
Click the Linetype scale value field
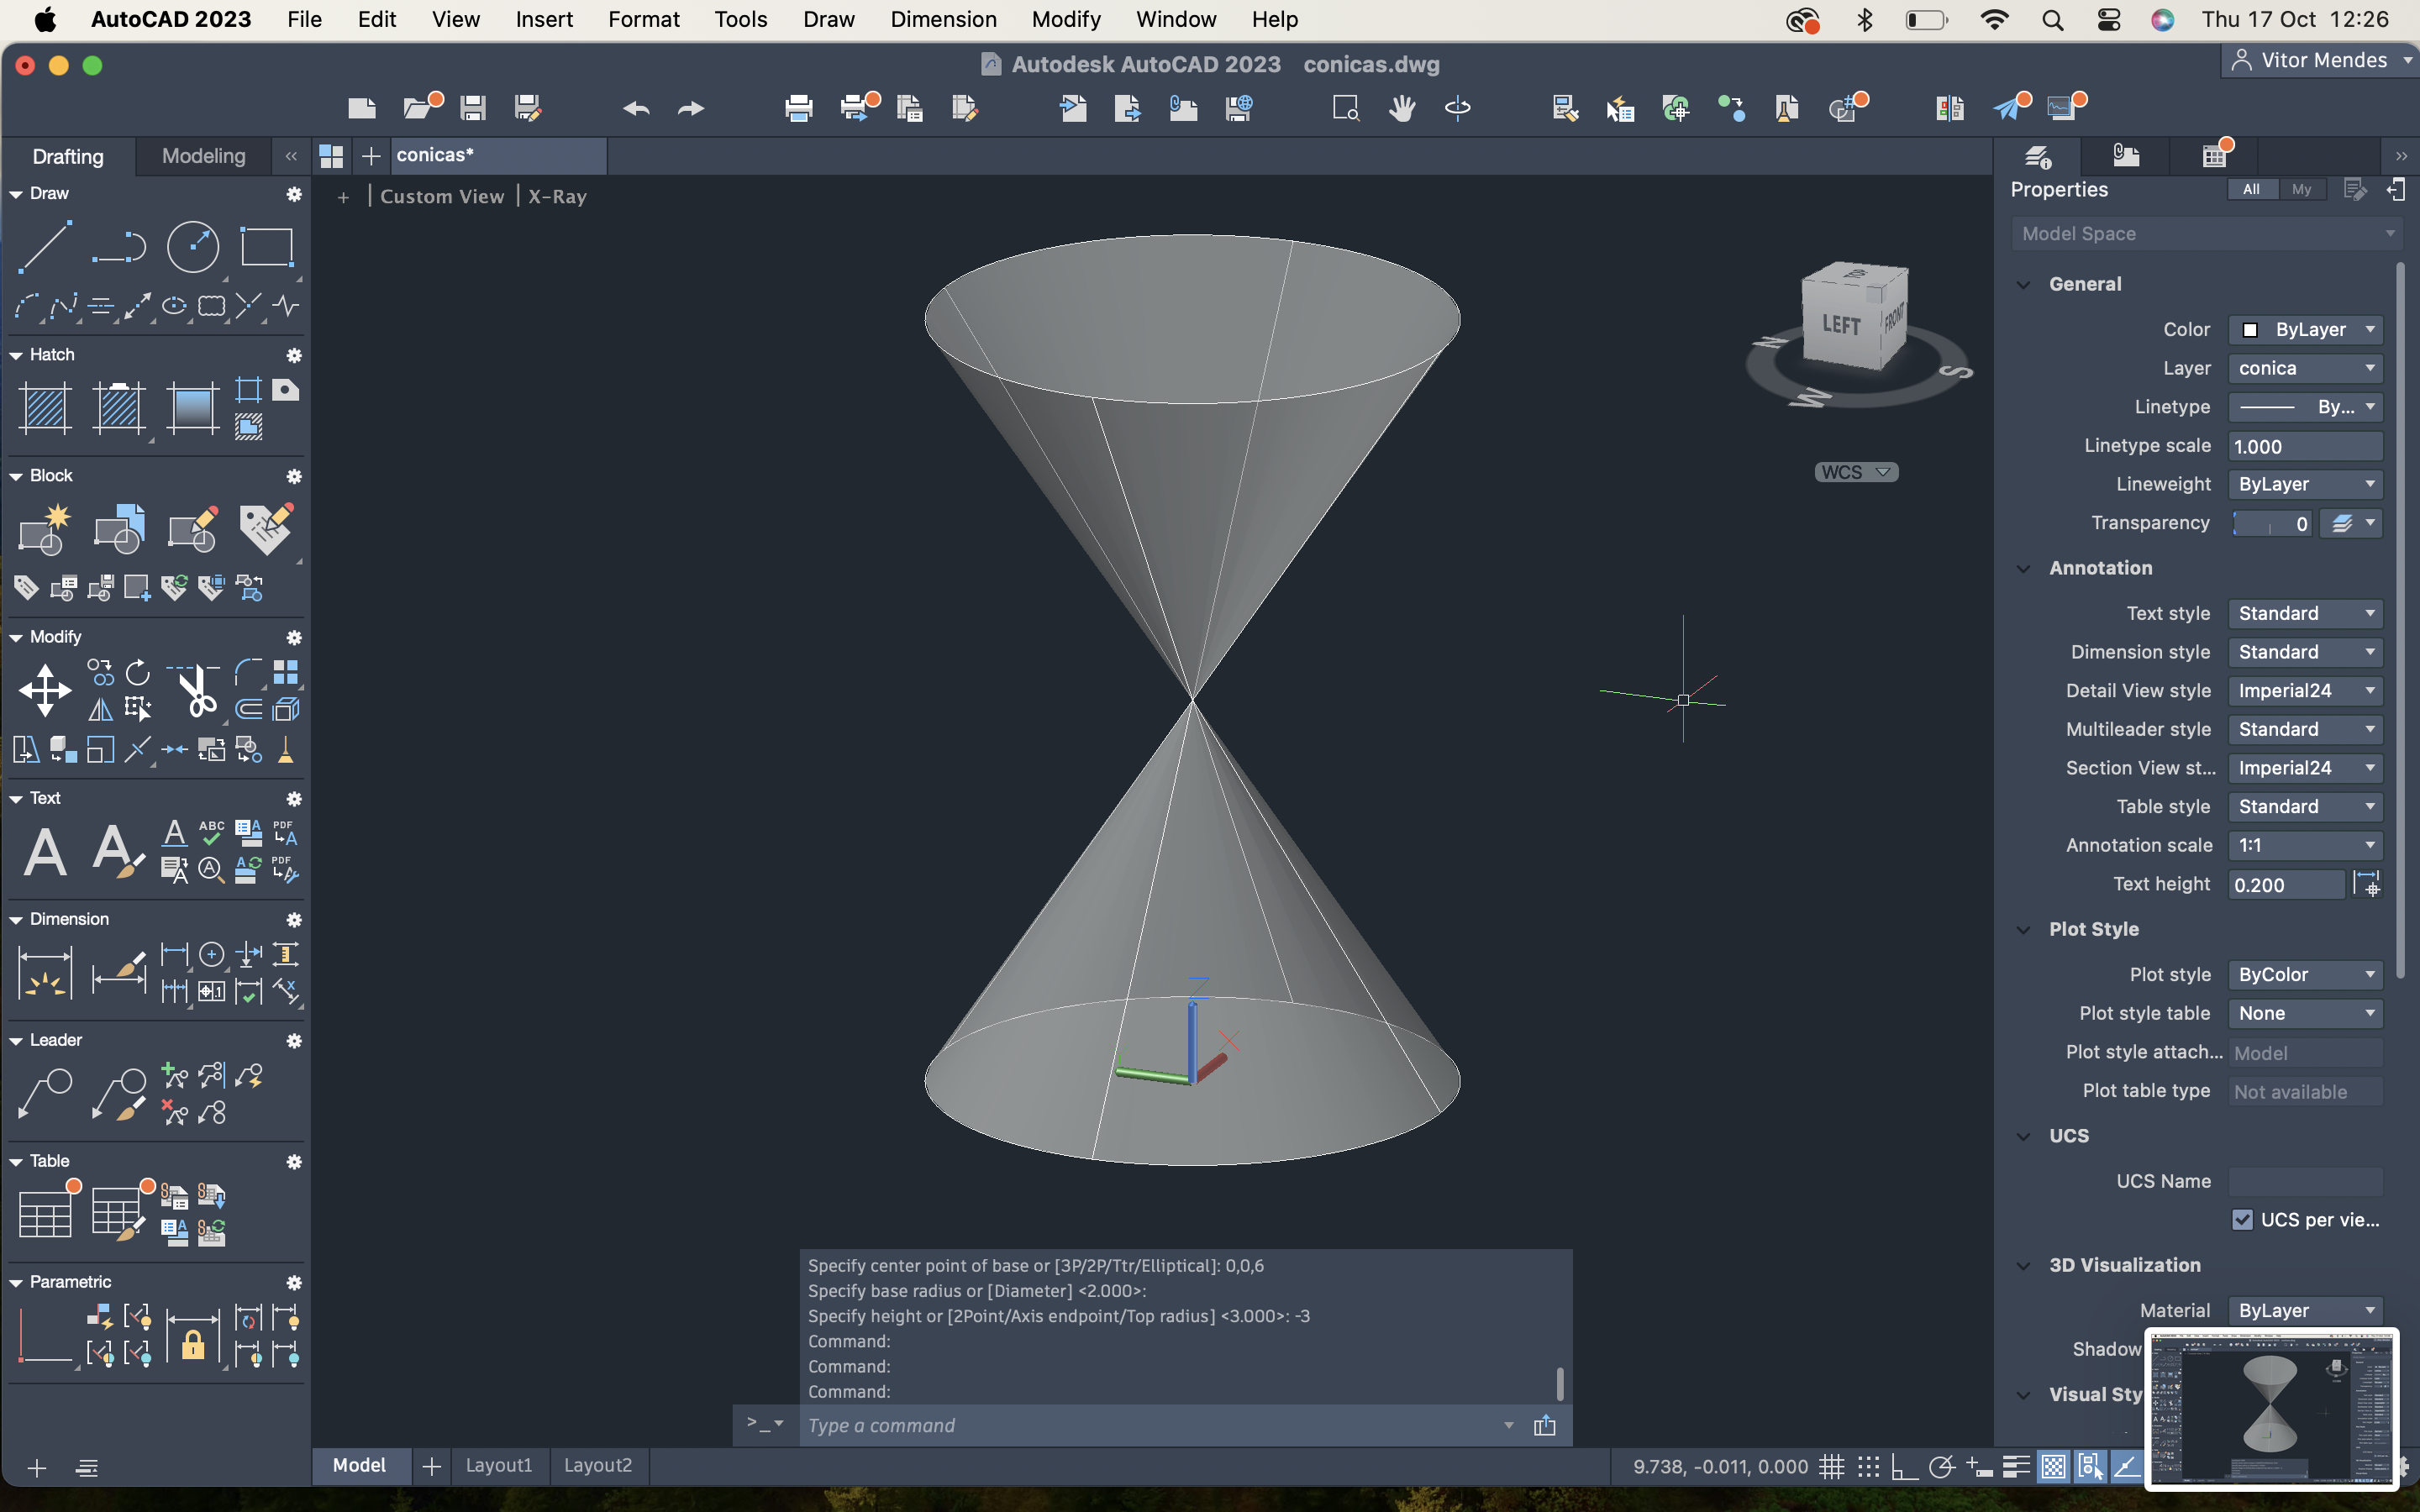coord(2305,446)
